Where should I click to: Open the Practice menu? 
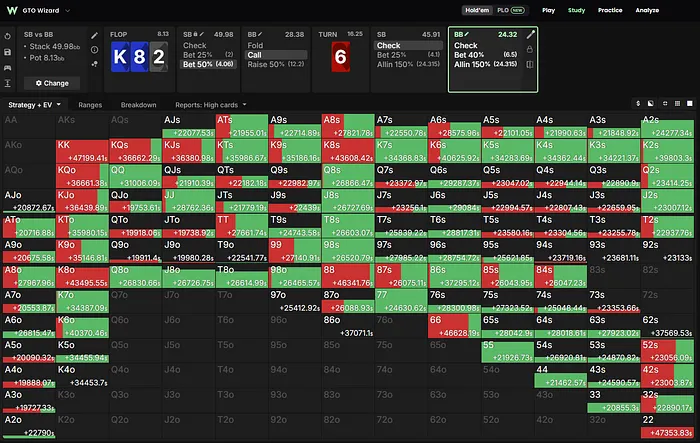[610, 10]
